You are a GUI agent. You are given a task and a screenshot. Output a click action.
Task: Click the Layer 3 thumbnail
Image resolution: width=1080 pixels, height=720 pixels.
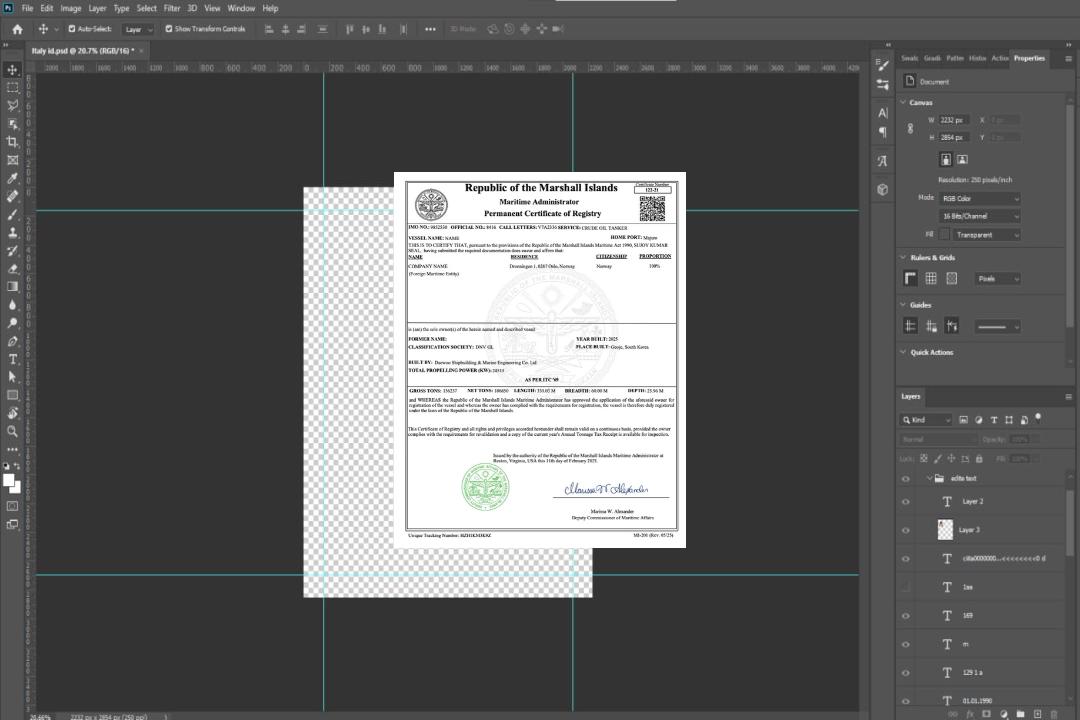[945, 529]
